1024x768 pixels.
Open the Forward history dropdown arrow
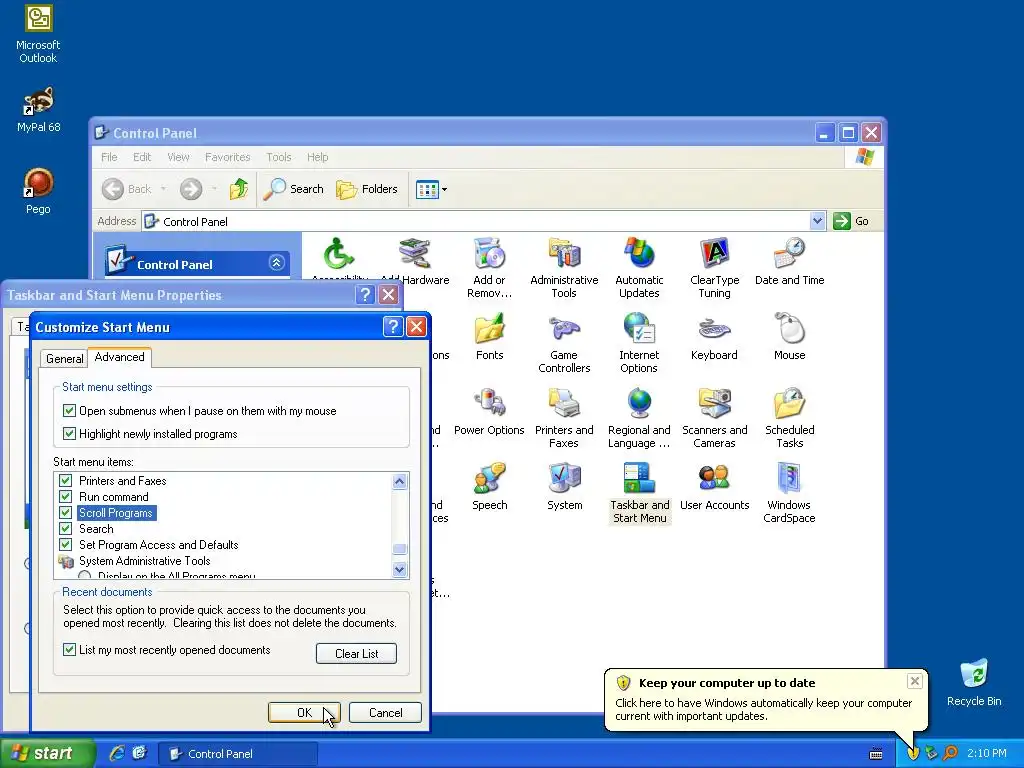214,189
